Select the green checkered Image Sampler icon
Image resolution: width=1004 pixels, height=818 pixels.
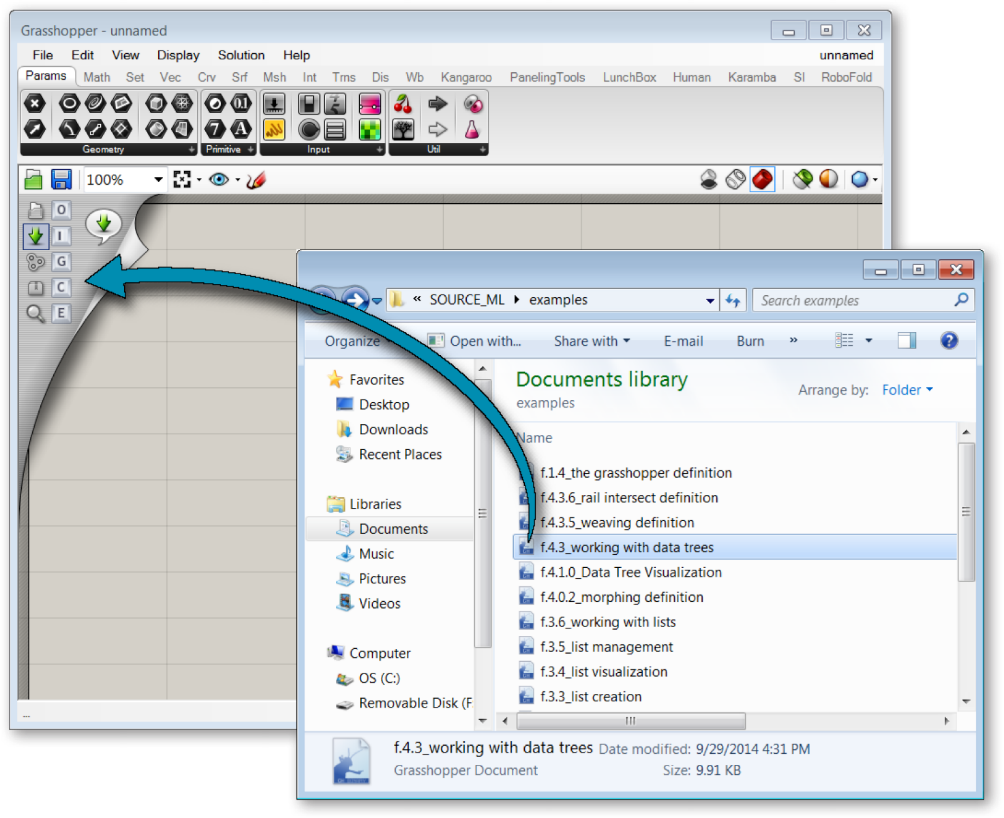[370, 129]
